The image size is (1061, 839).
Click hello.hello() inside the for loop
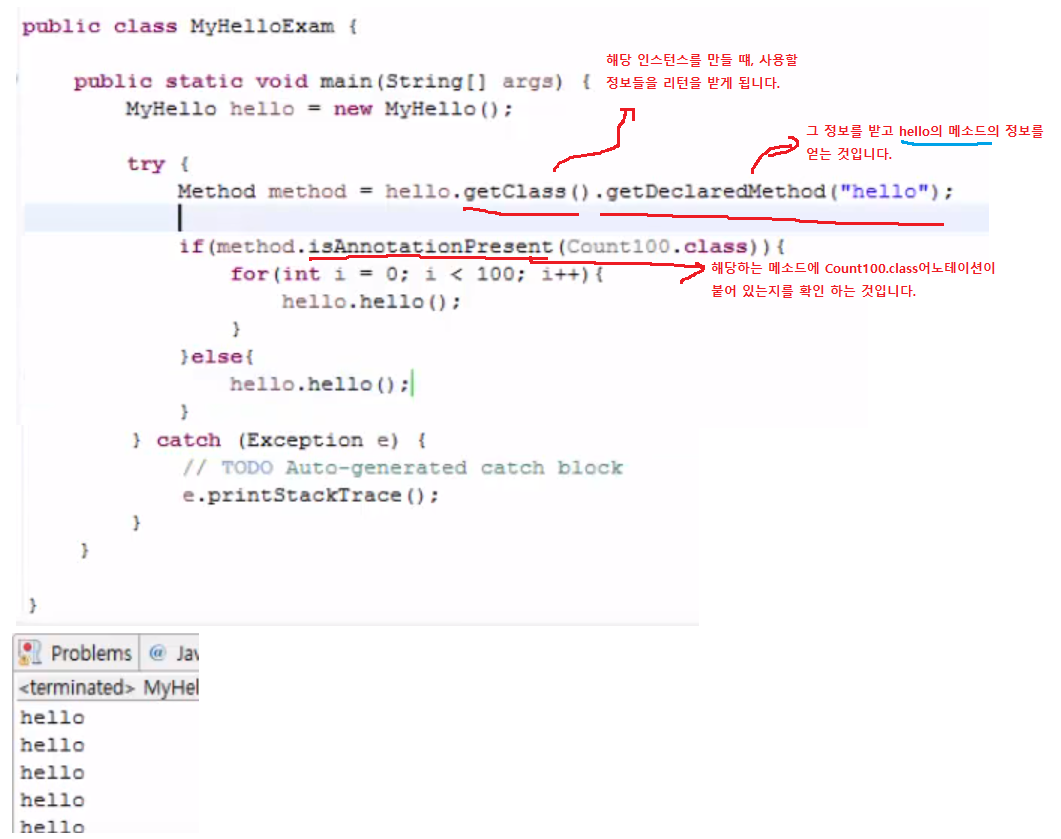(371, 302)
